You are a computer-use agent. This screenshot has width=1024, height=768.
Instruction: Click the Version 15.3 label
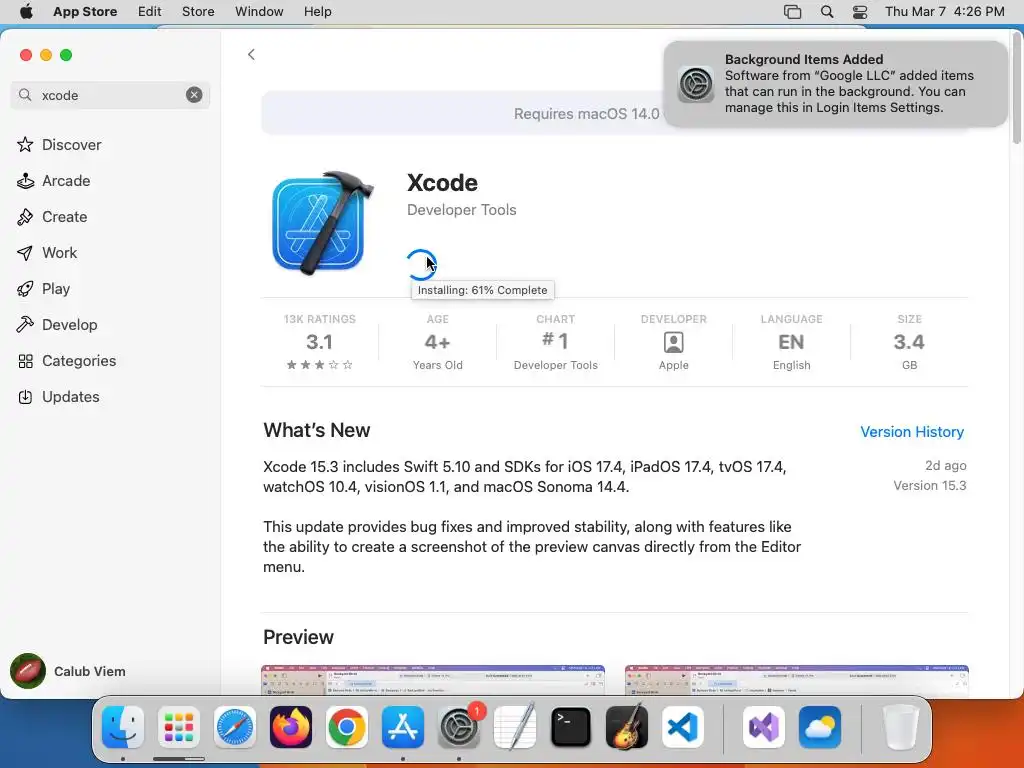[929, 485]
